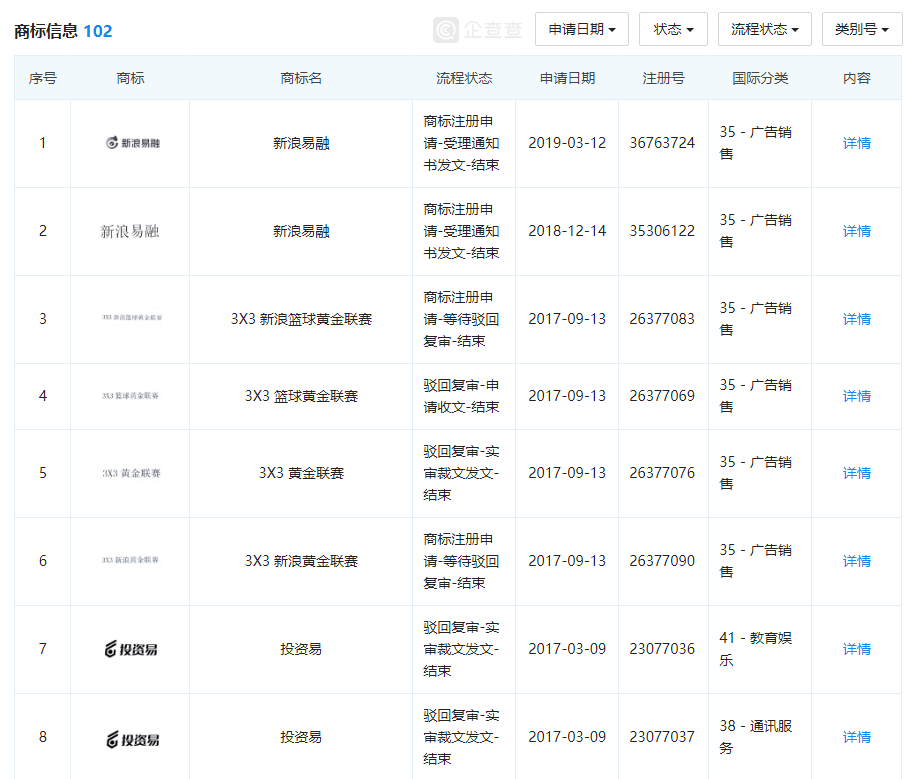Click registration number 23077036
The height and width of the screenshot is (779, 907).
[662, 648]
